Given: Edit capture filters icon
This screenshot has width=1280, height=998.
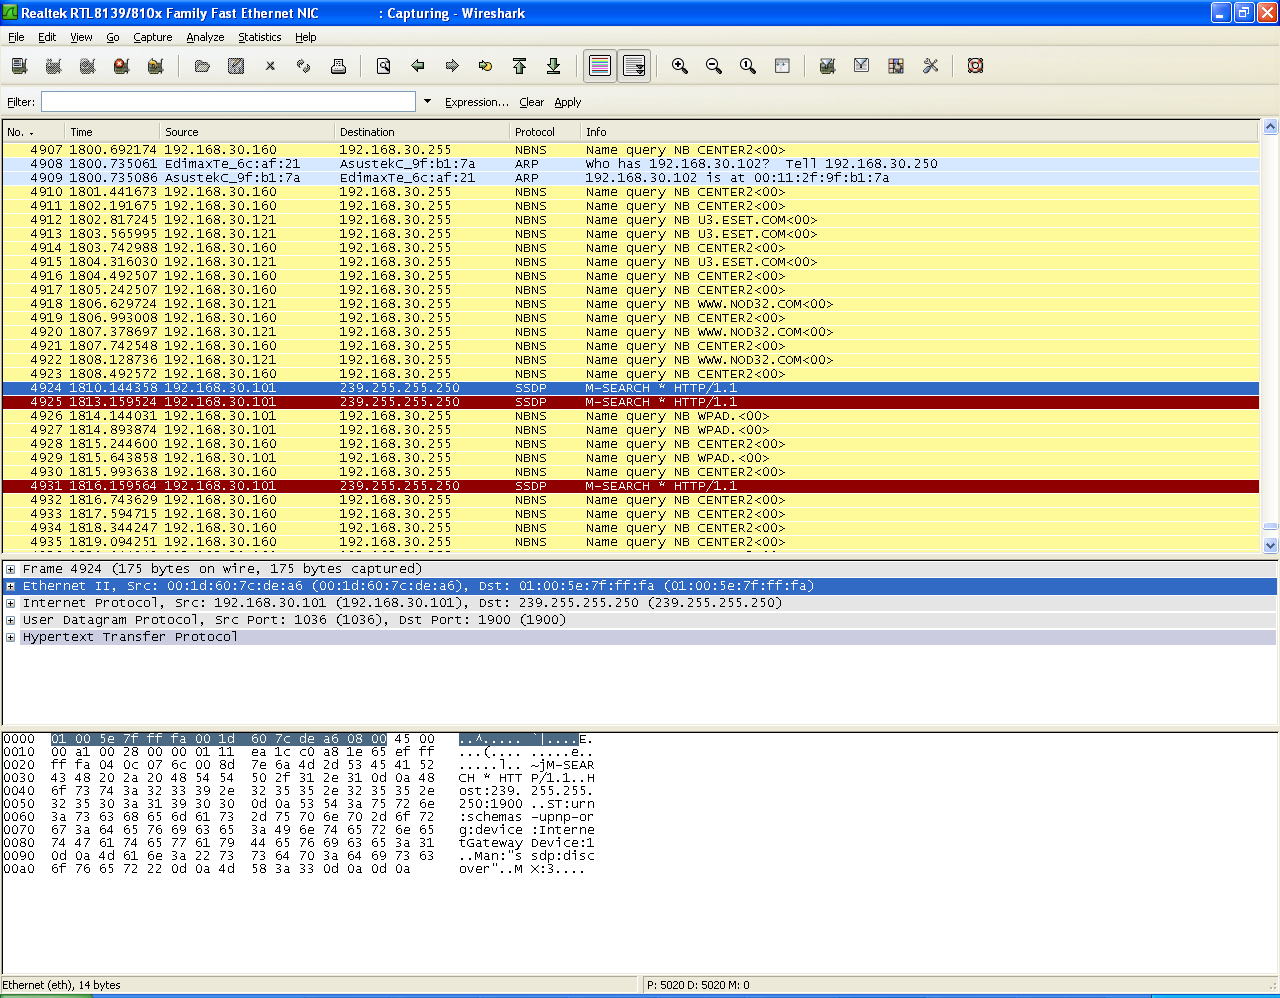Looking at the screenshot, I should click(827, 66).
